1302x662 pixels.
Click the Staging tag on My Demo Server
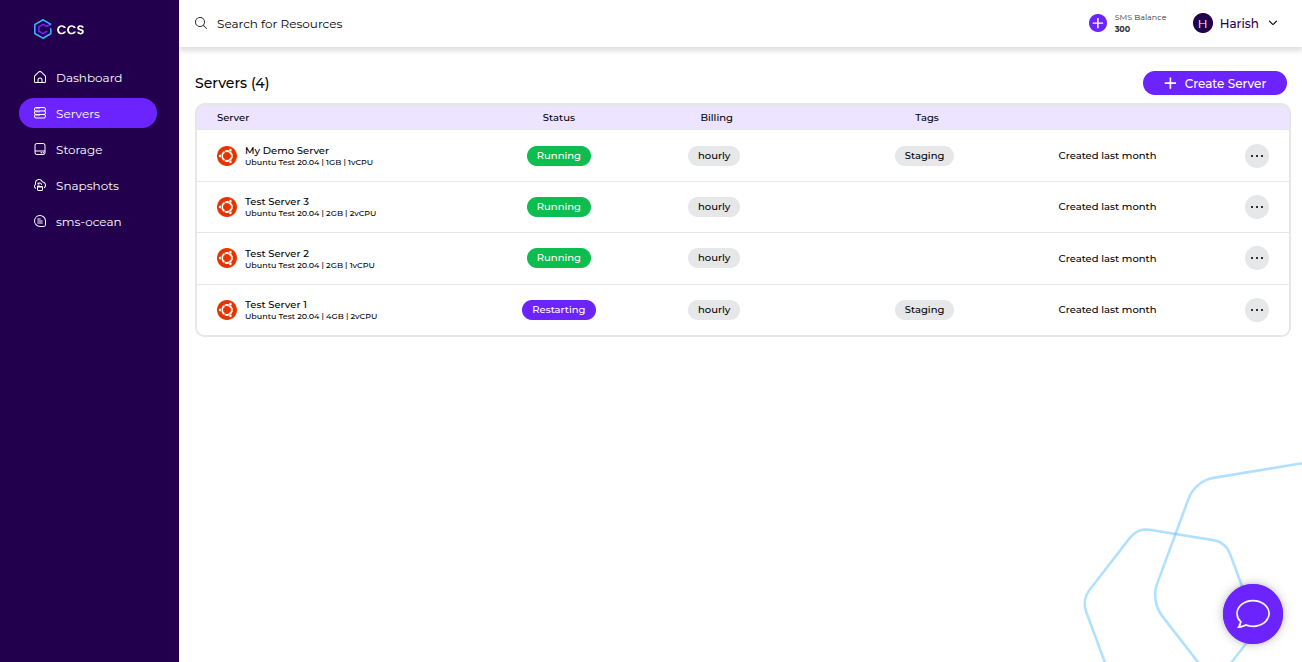coord(924,156)
